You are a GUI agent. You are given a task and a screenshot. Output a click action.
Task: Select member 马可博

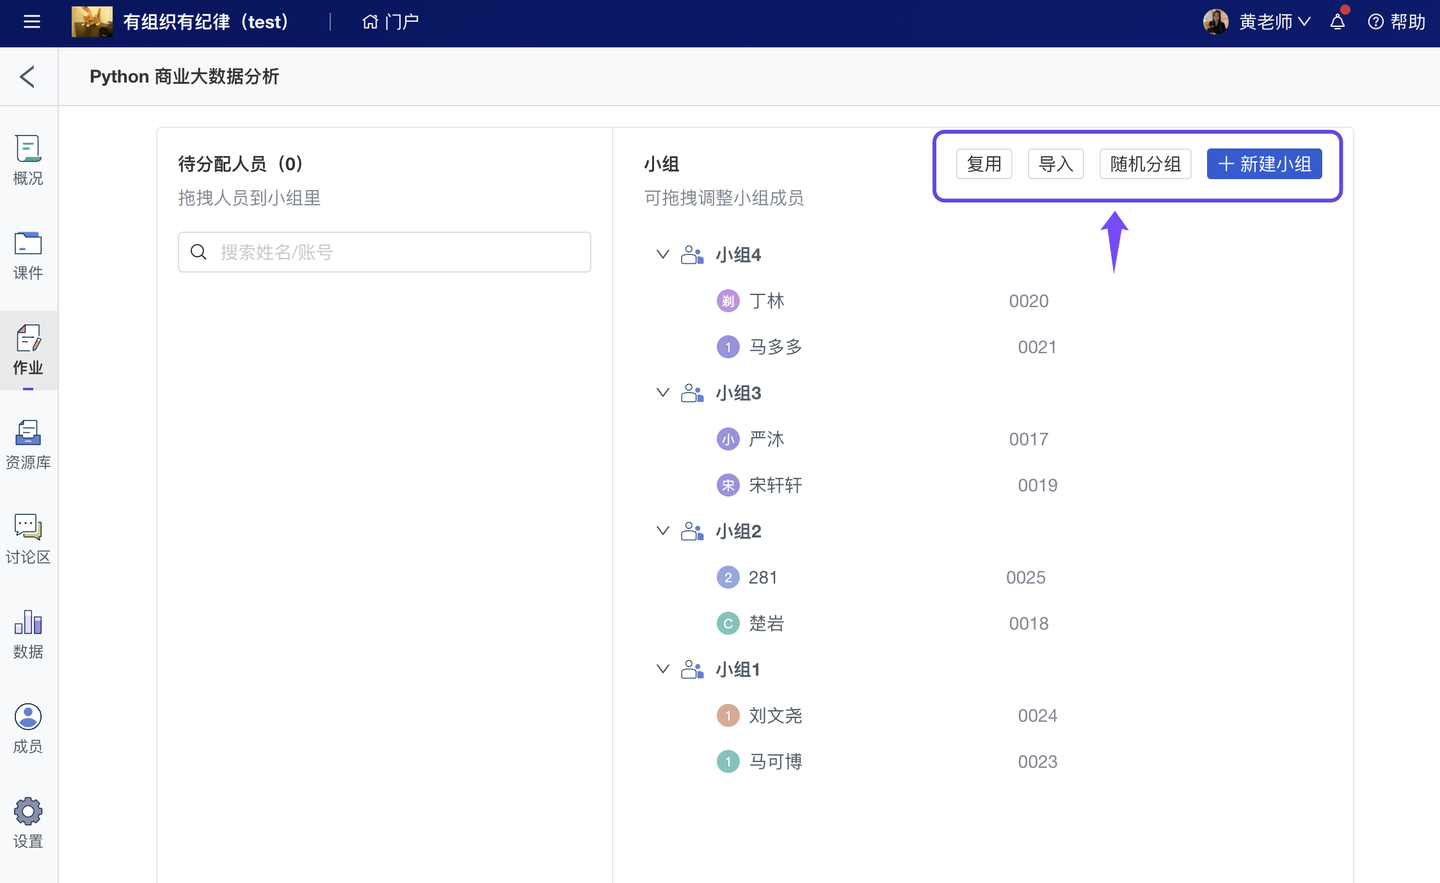[775, 761]
